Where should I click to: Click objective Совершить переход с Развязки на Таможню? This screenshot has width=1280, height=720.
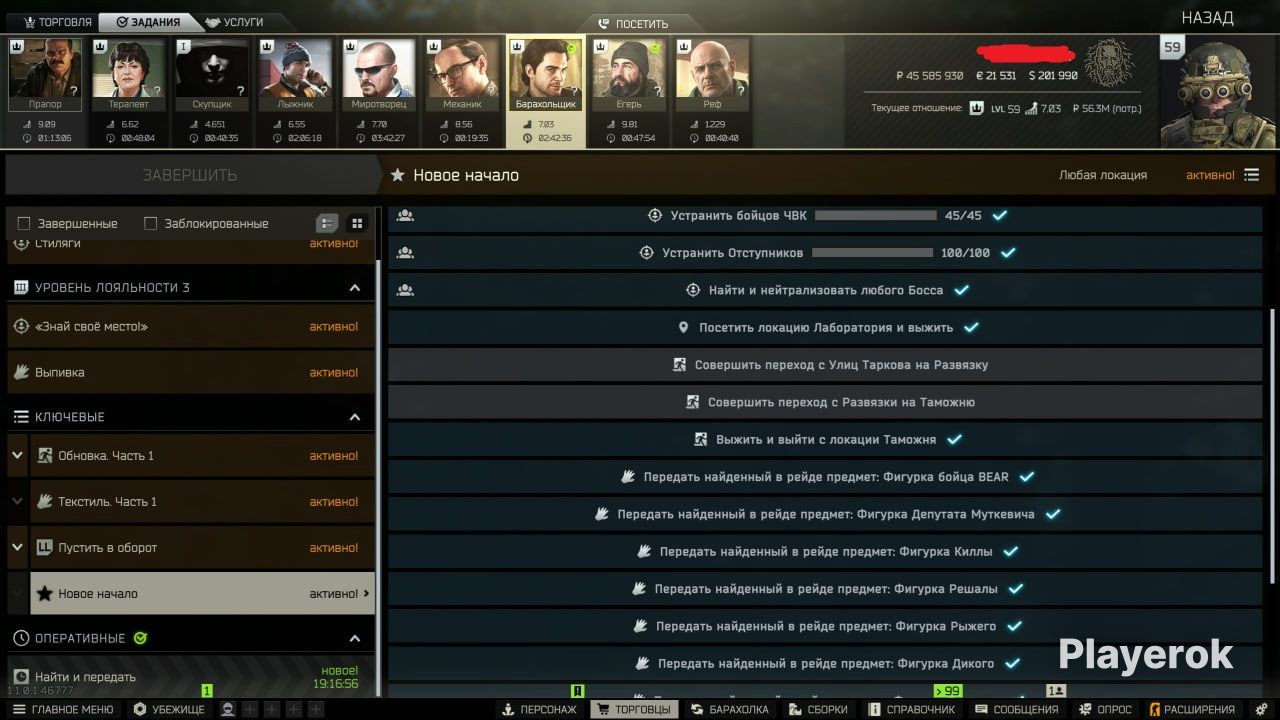click(825, 402)
